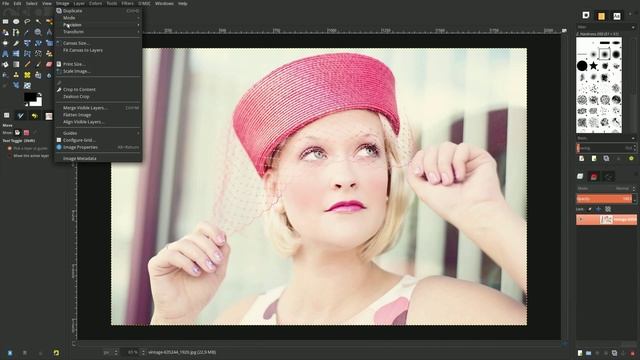
Task: Open the Filters menu
Action: pyautogui.click(x=127, y=3)
